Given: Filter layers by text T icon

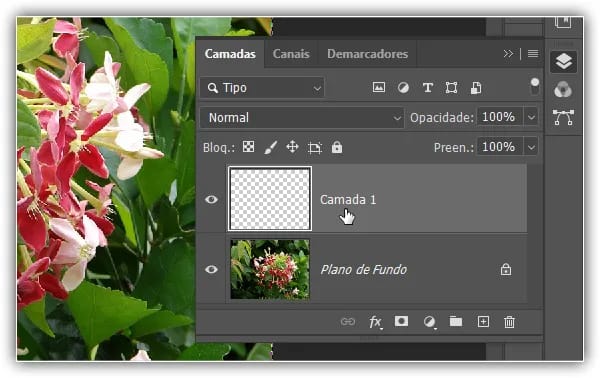Looking at the screenshot, I should (427, 88).
